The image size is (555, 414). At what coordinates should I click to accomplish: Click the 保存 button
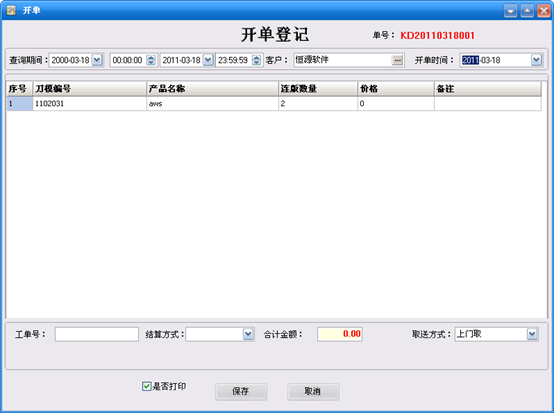241,391
